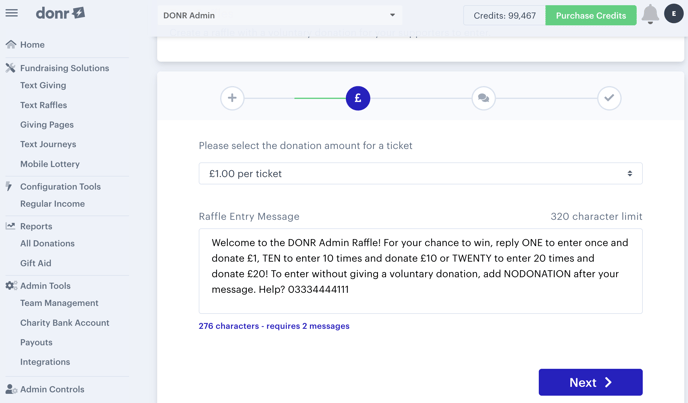The image size is (688, 403).
Task: Go to Home in sidebar
Action: 32,45
